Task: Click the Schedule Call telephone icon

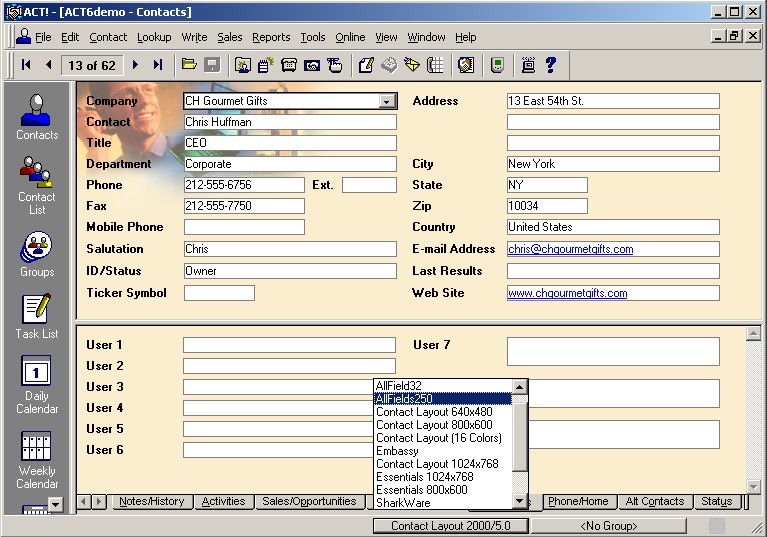Action: click(x=289, y=65)
